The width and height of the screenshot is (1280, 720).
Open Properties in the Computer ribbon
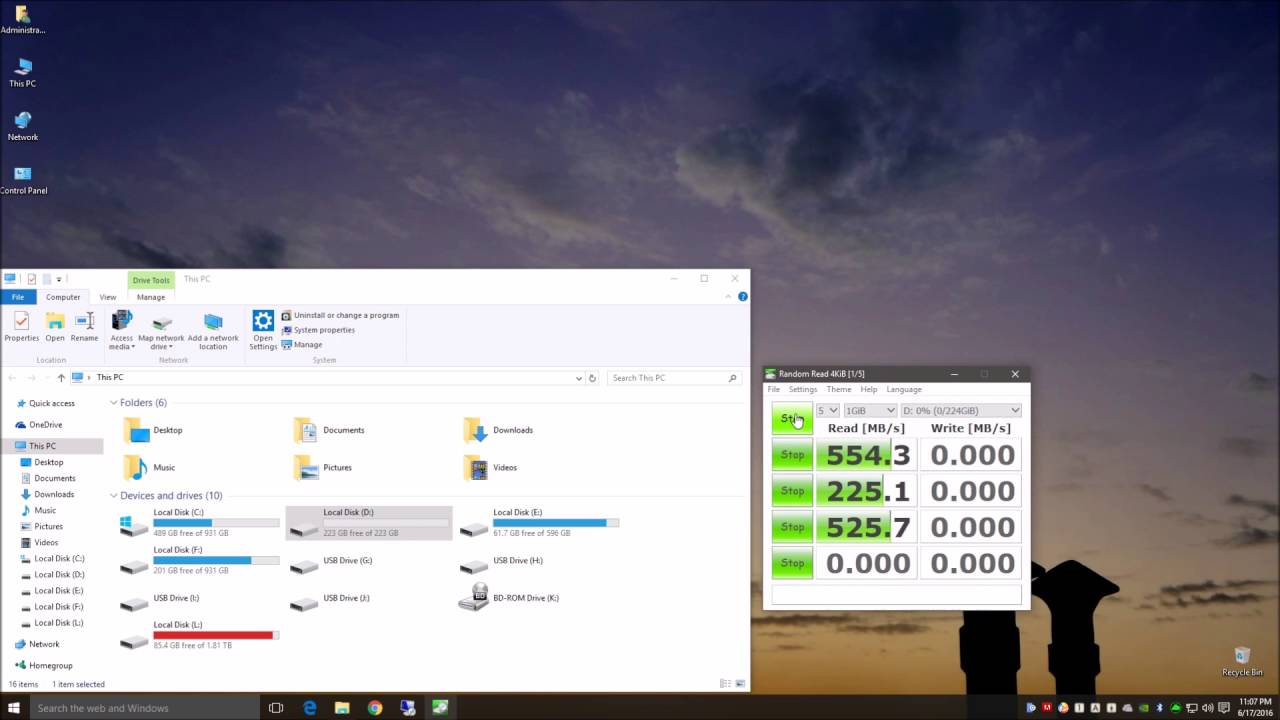click(x=21, y=327)
